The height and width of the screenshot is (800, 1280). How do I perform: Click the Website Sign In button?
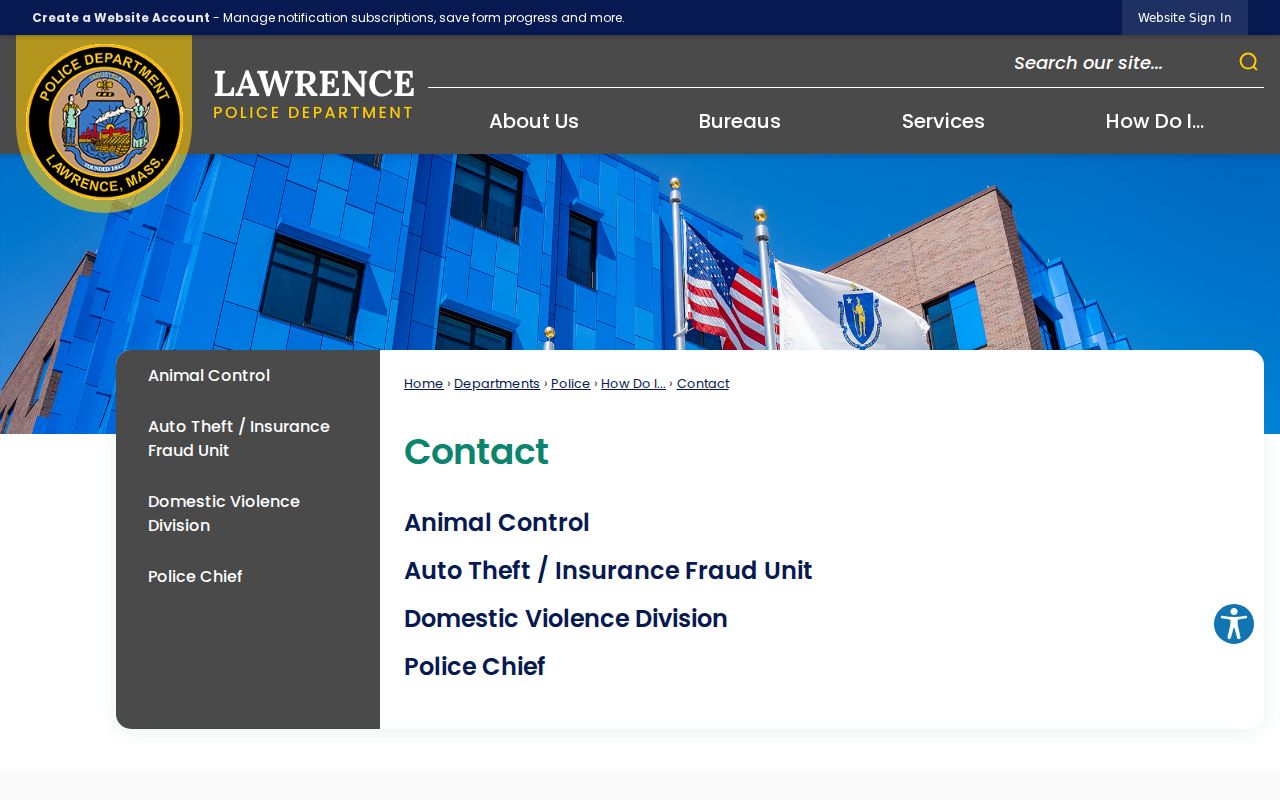click(x=1185, y=17)
